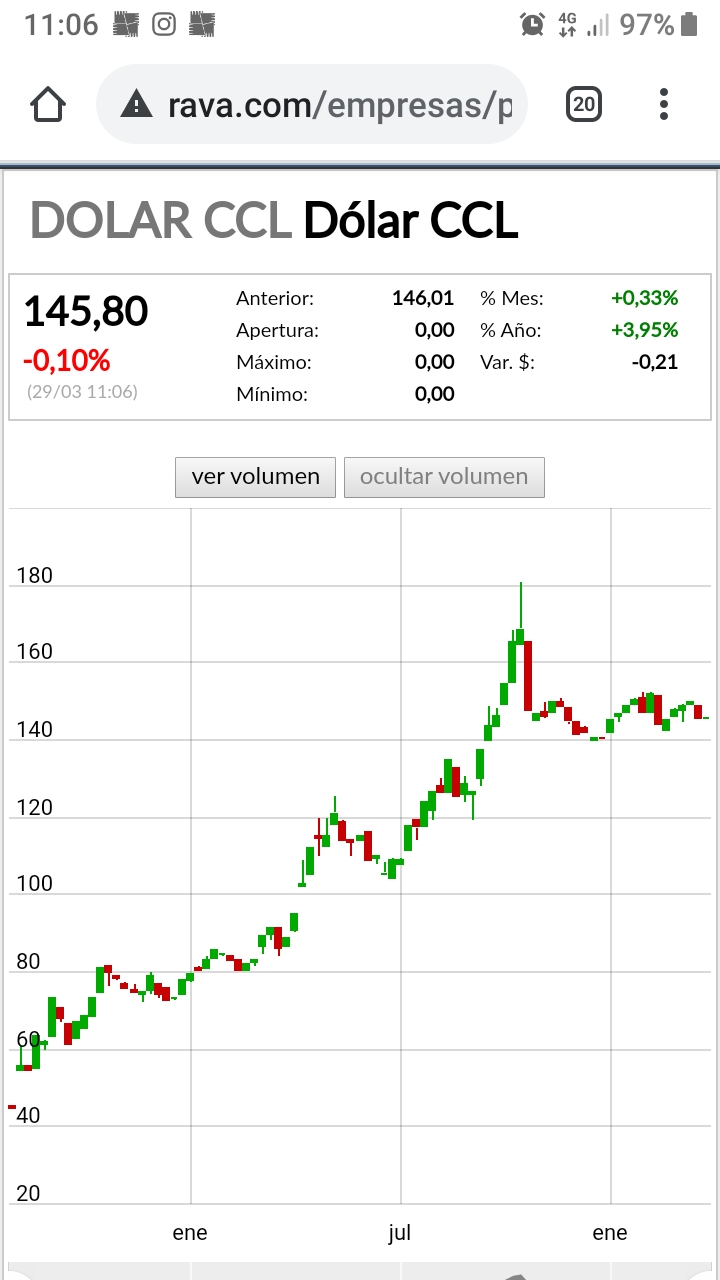The width and height of the screenshot is (720, 1280).
Task: Tap the Anterior value 146,01
Action: click(423, 298)
